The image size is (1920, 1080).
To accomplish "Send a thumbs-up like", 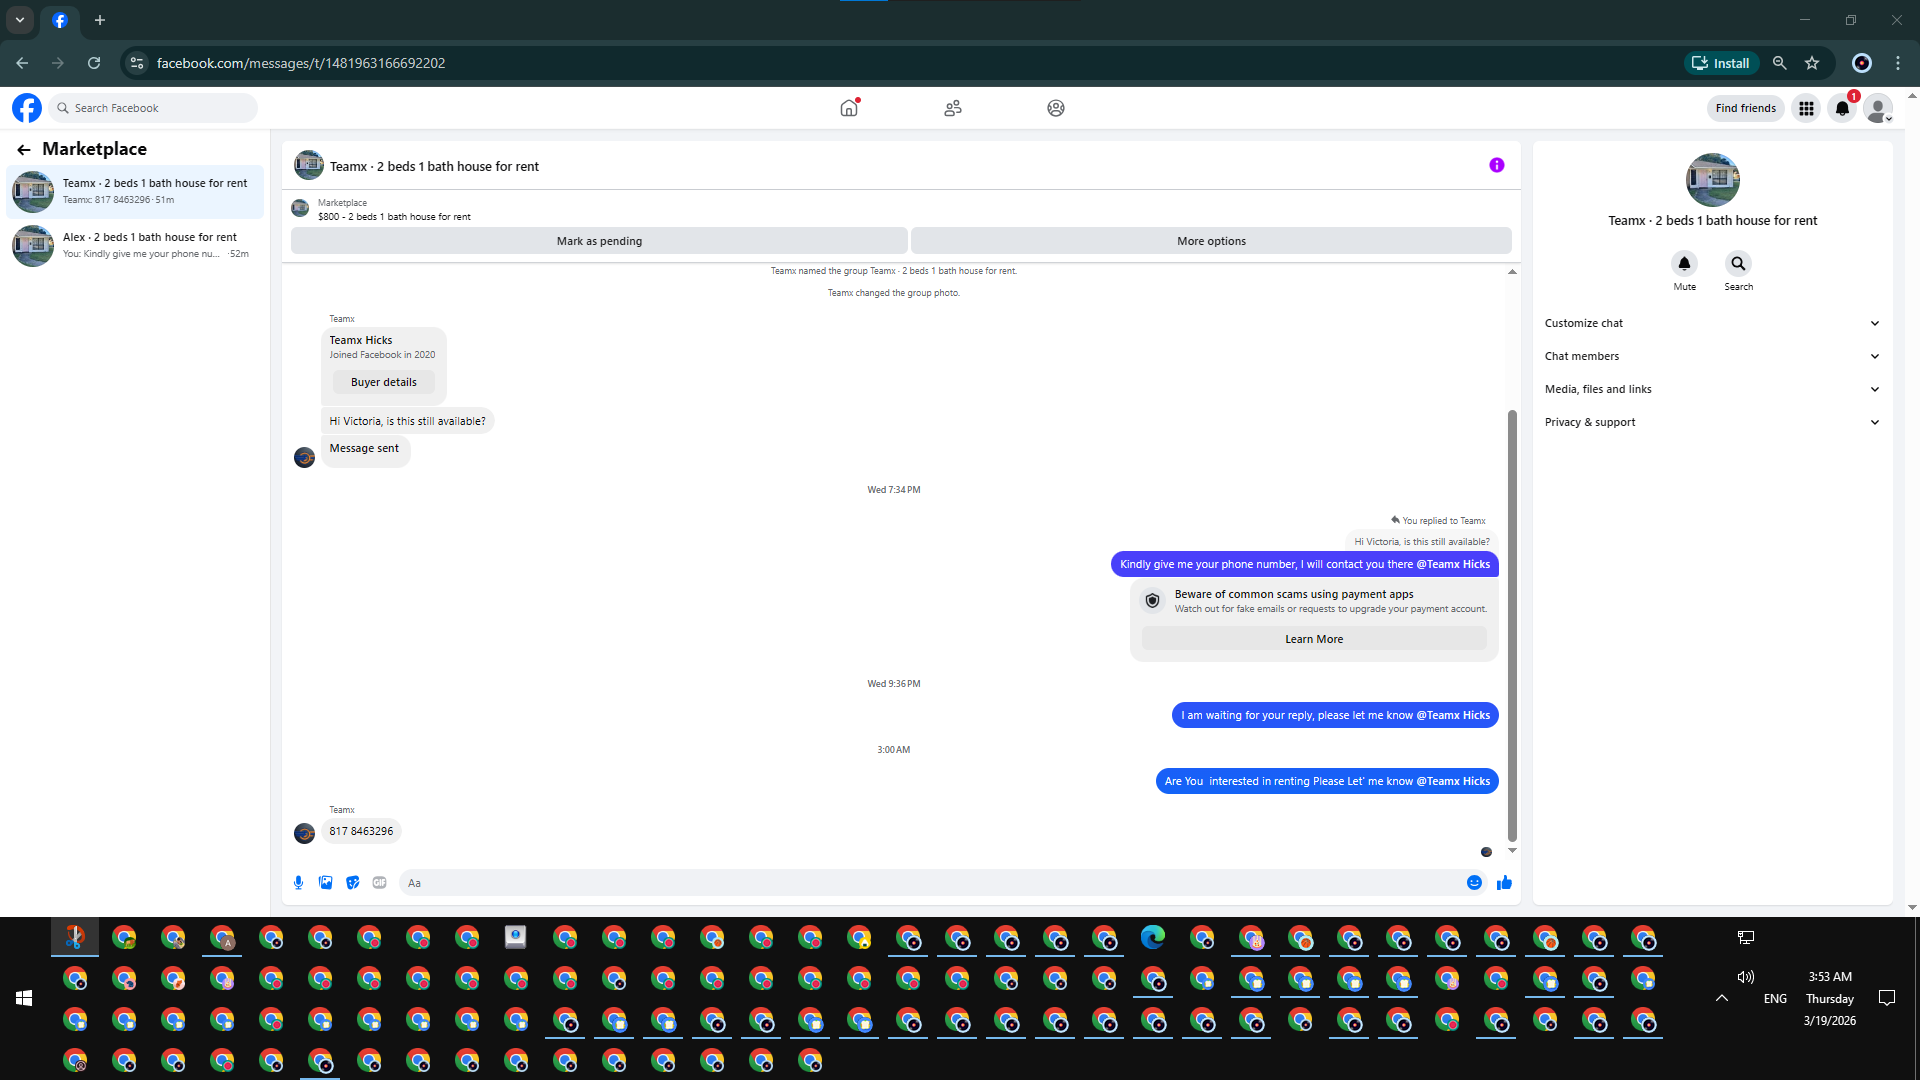I will (x=1504, y=882).
